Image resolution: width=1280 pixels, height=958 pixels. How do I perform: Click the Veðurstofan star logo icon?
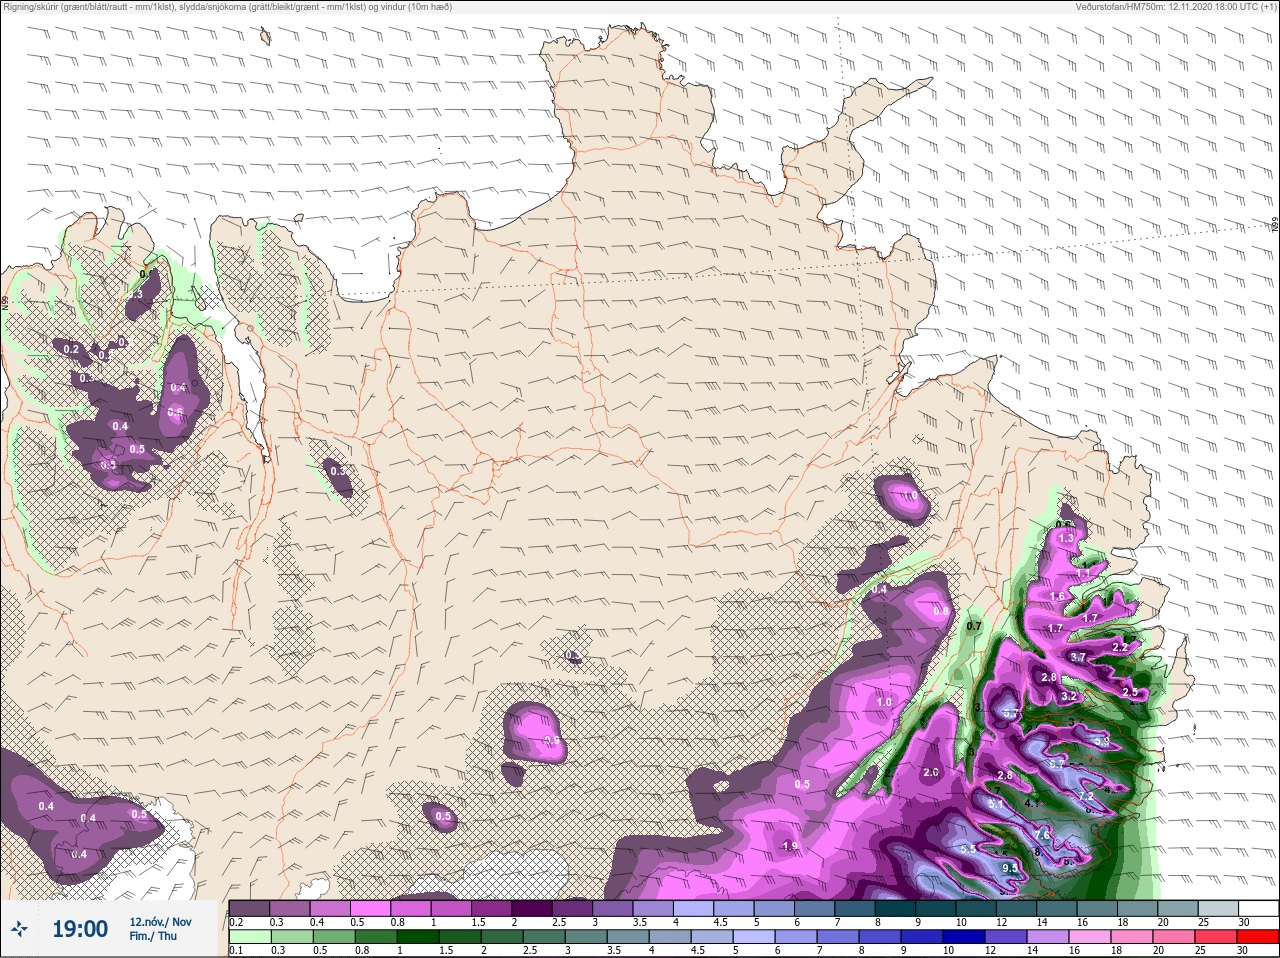18,930
